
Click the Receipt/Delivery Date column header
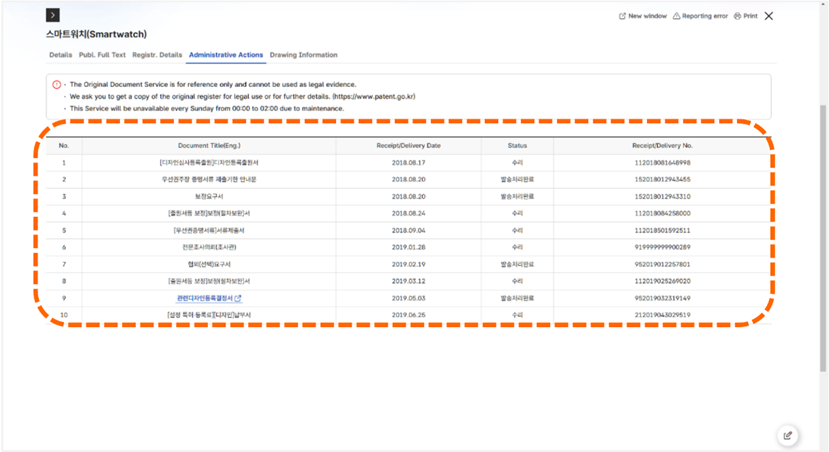pos(408,145)
